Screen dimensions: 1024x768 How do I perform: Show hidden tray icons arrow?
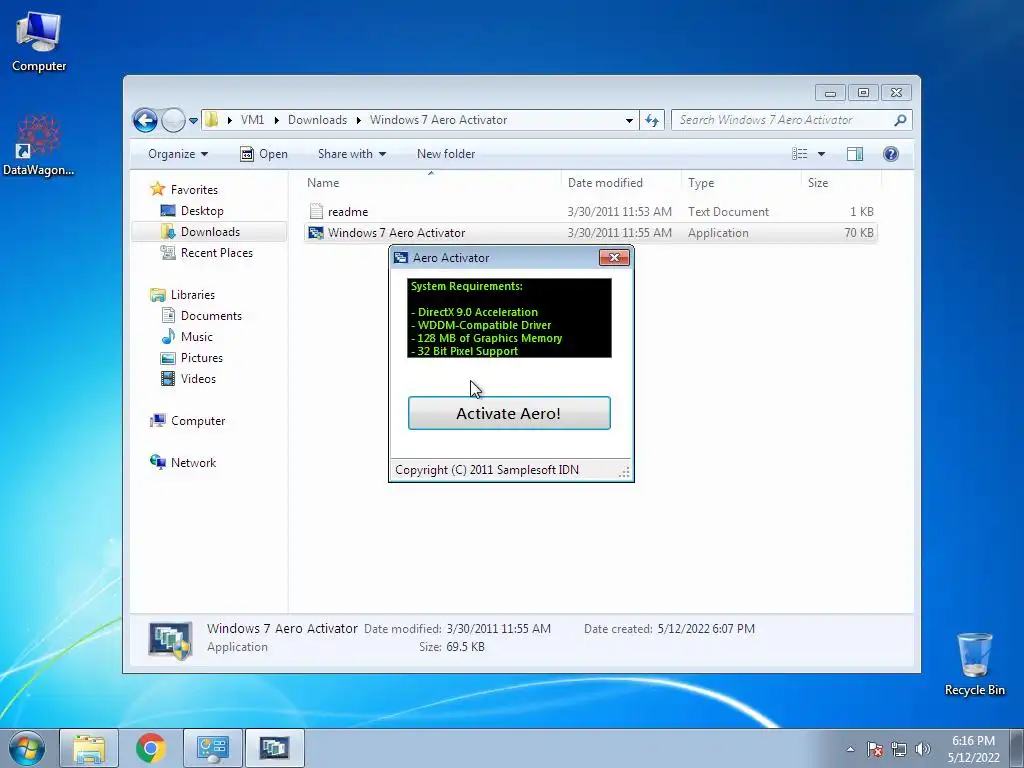pos(850,749)
